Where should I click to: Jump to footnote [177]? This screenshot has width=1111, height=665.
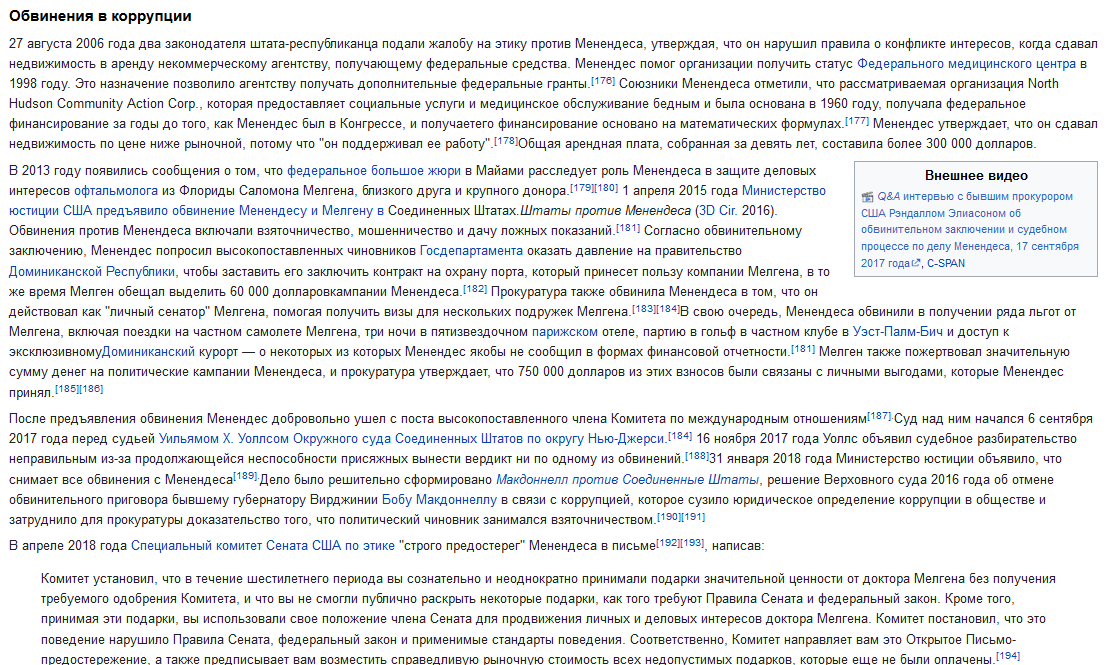pyautogui.click(x=857, y=120)
